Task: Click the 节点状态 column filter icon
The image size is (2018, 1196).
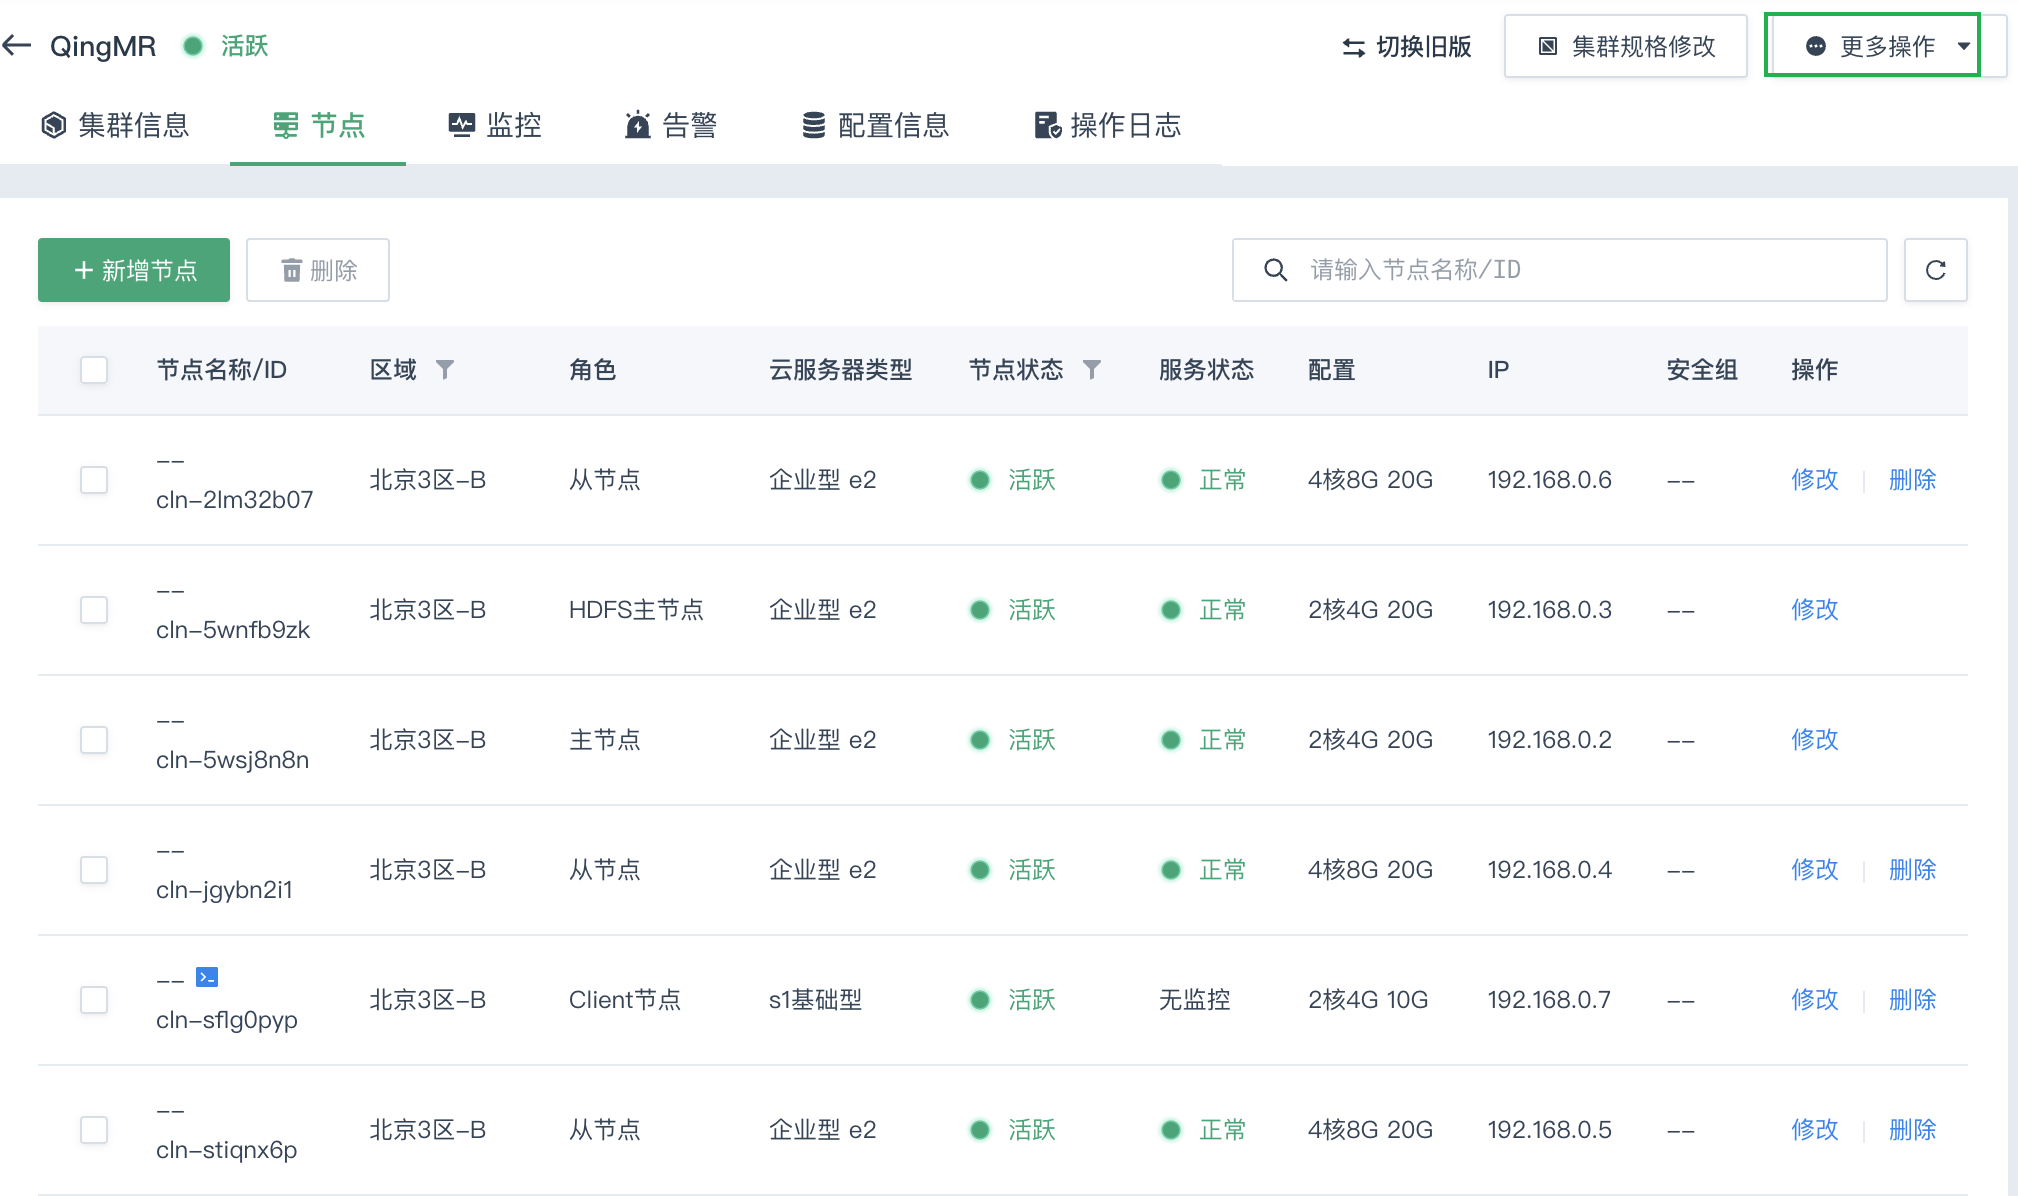Action: click(x=1092, y=370)
